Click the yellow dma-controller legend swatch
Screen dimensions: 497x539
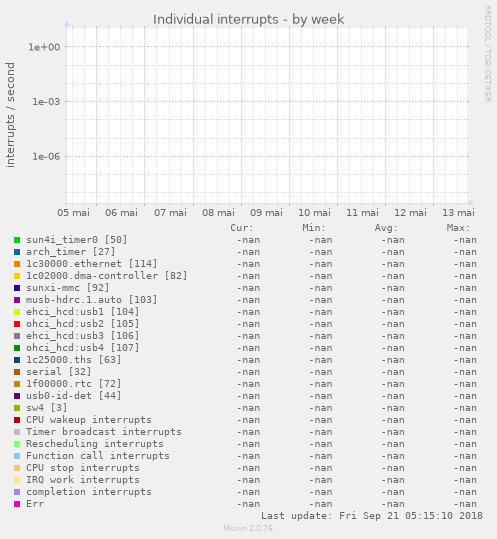tap(17, 276)
